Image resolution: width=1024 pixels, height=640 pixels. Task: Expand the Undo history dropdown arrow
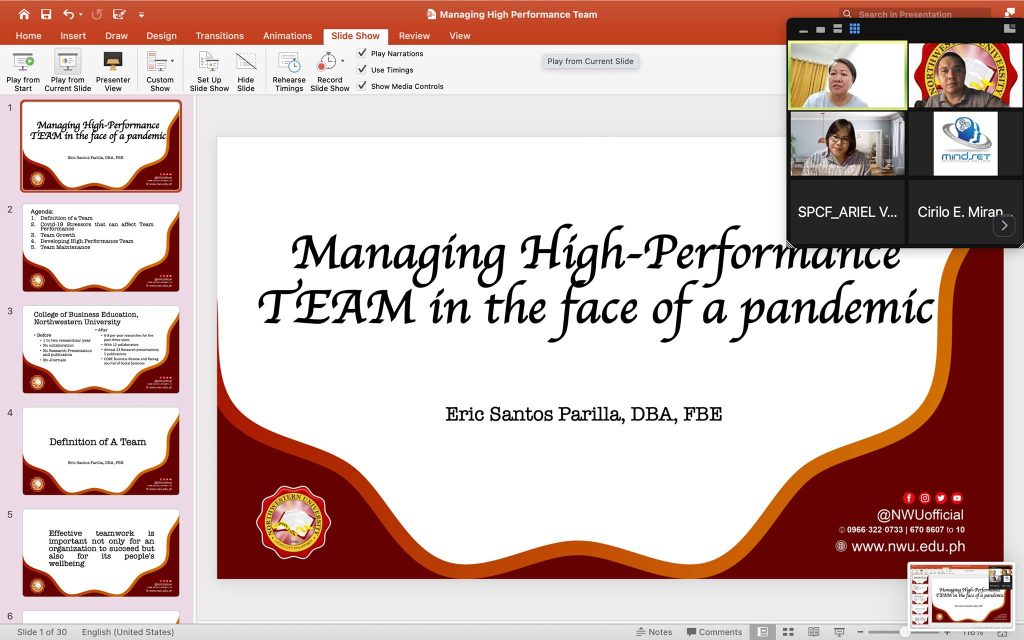point(81,15)
